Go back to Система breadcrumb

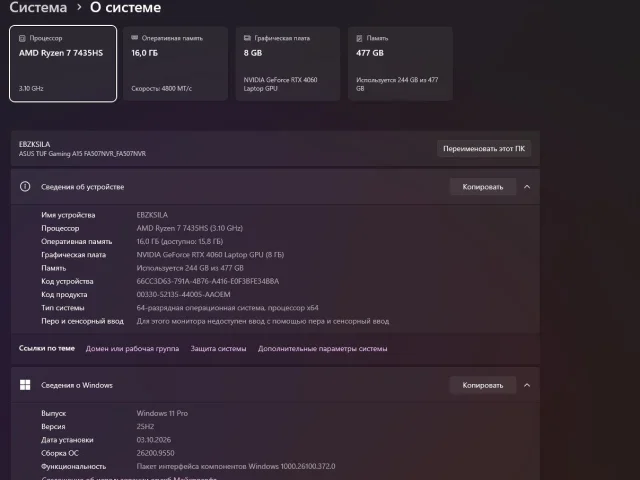point(38,7)
